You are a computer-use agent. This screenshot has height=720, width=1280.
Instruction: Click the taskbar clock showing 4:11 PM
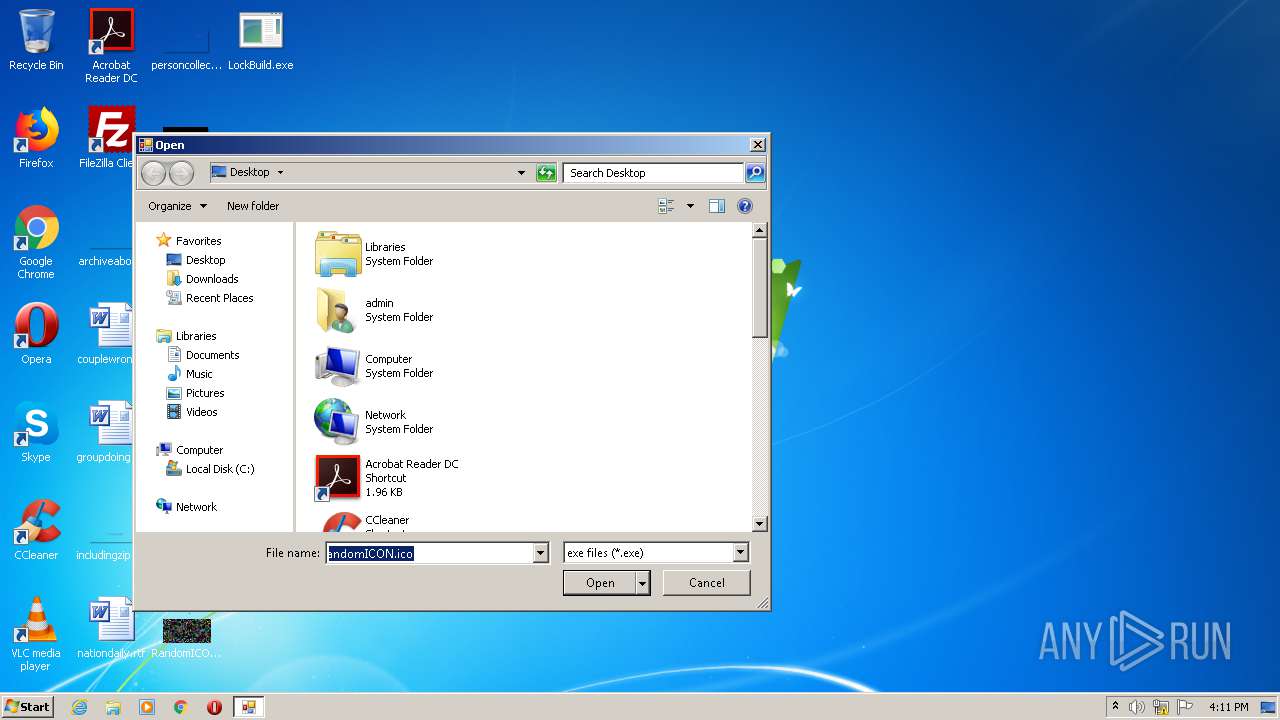pos(1228,707)
